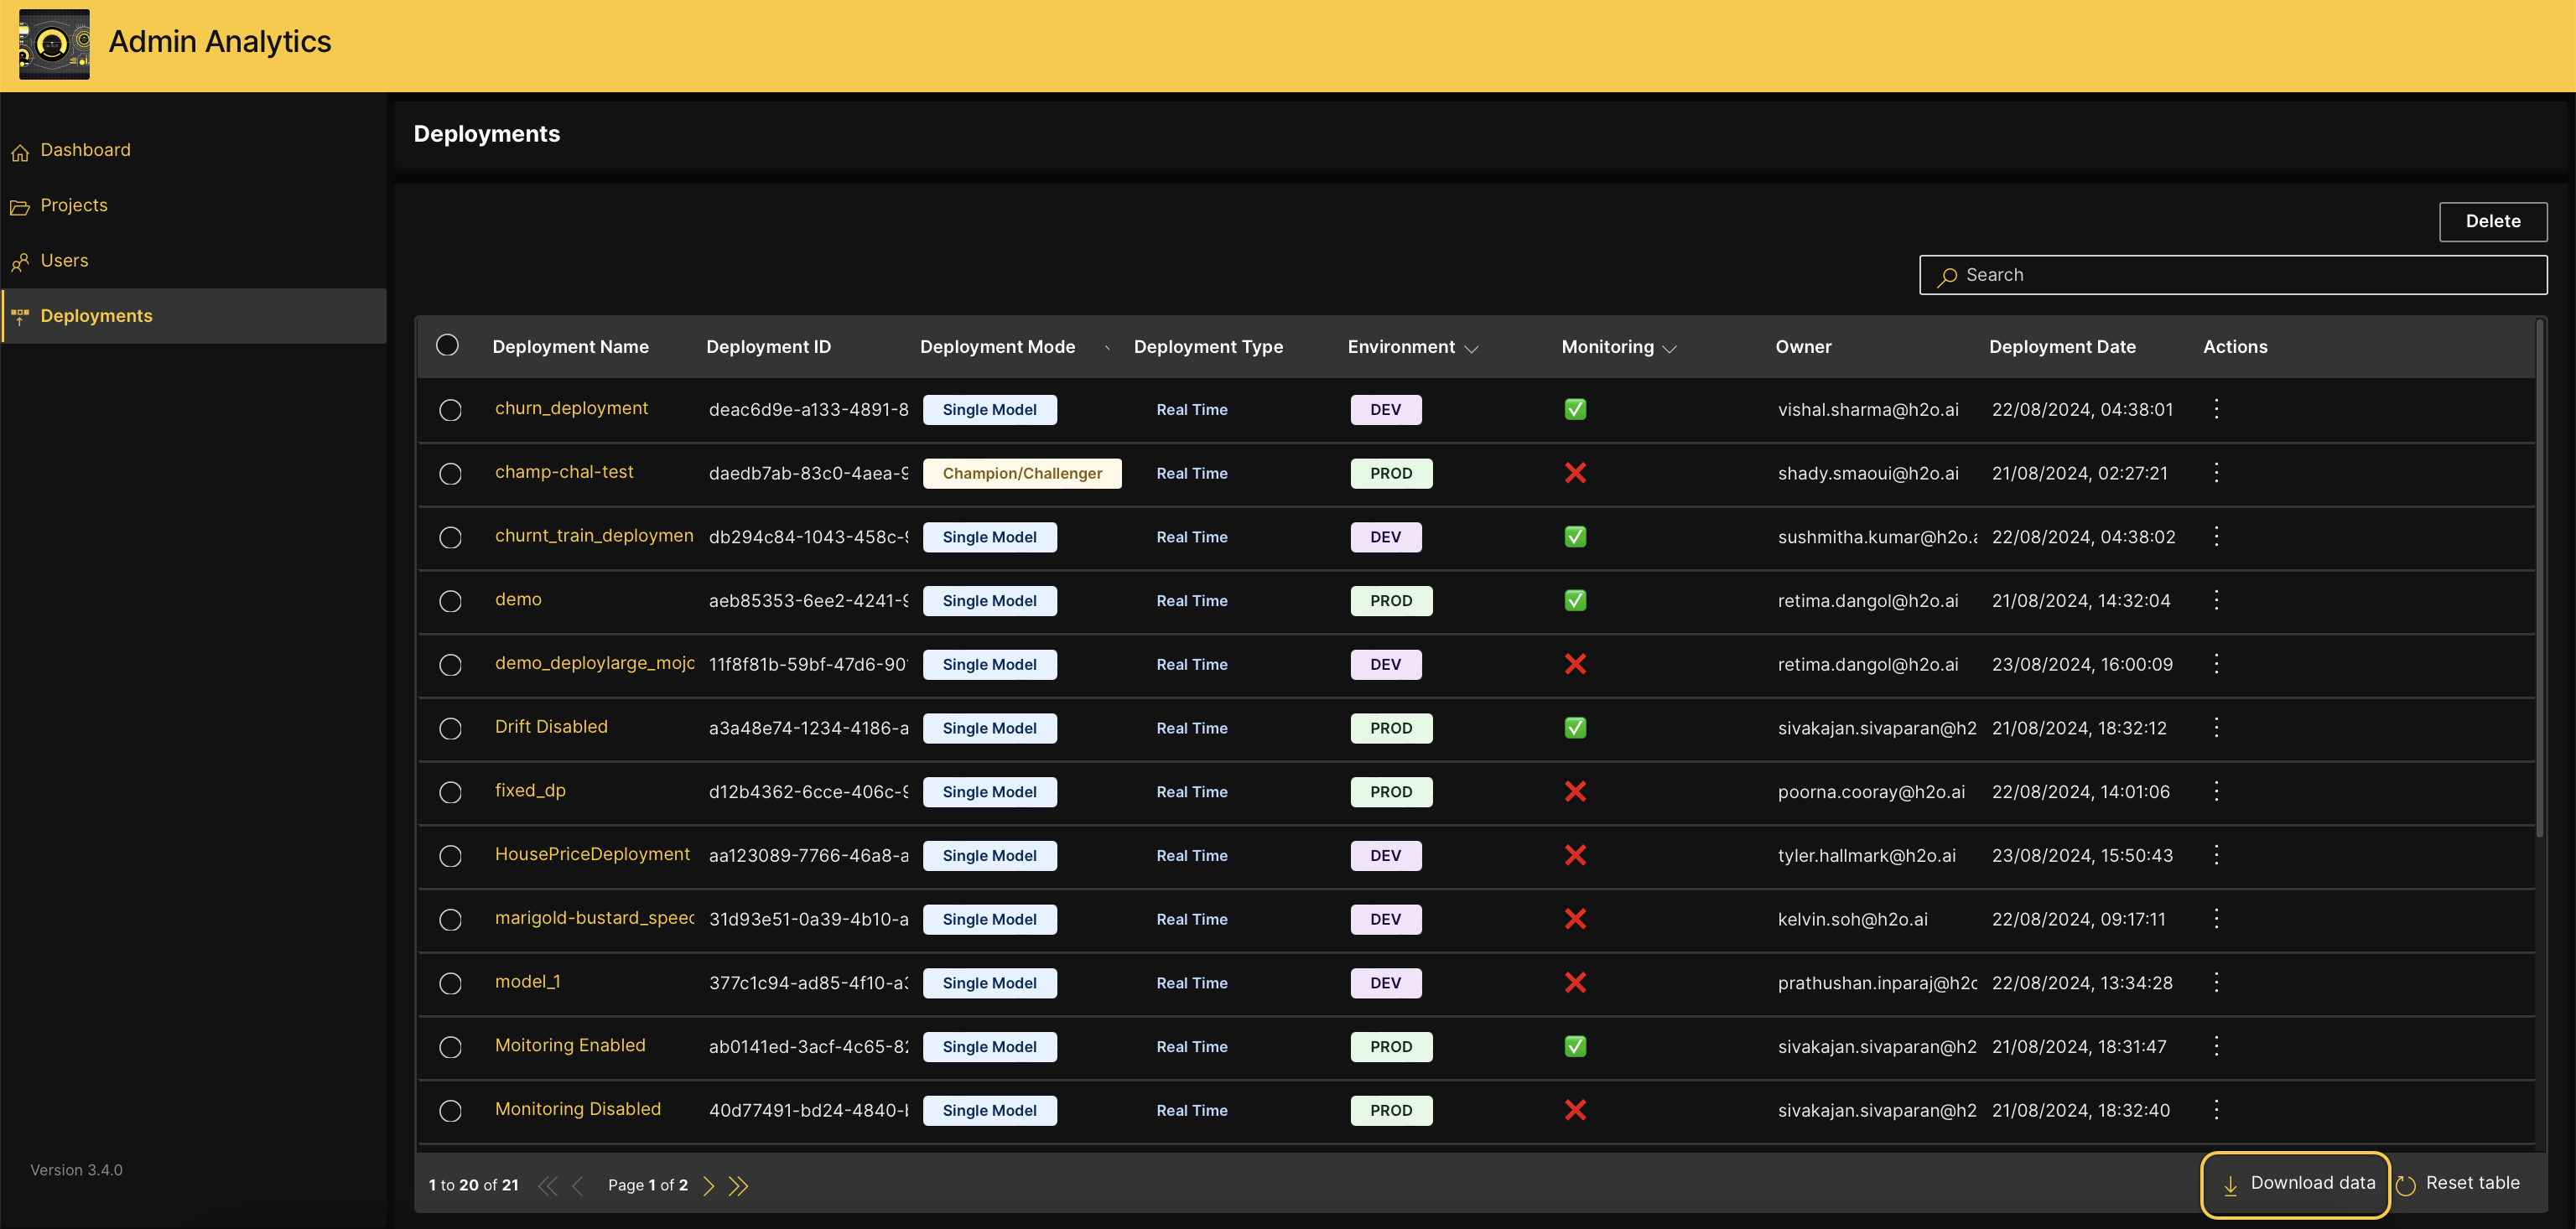Navigate to Projects in the sidebar
Screen dimensions: 2576x1229
pos(73,205)
